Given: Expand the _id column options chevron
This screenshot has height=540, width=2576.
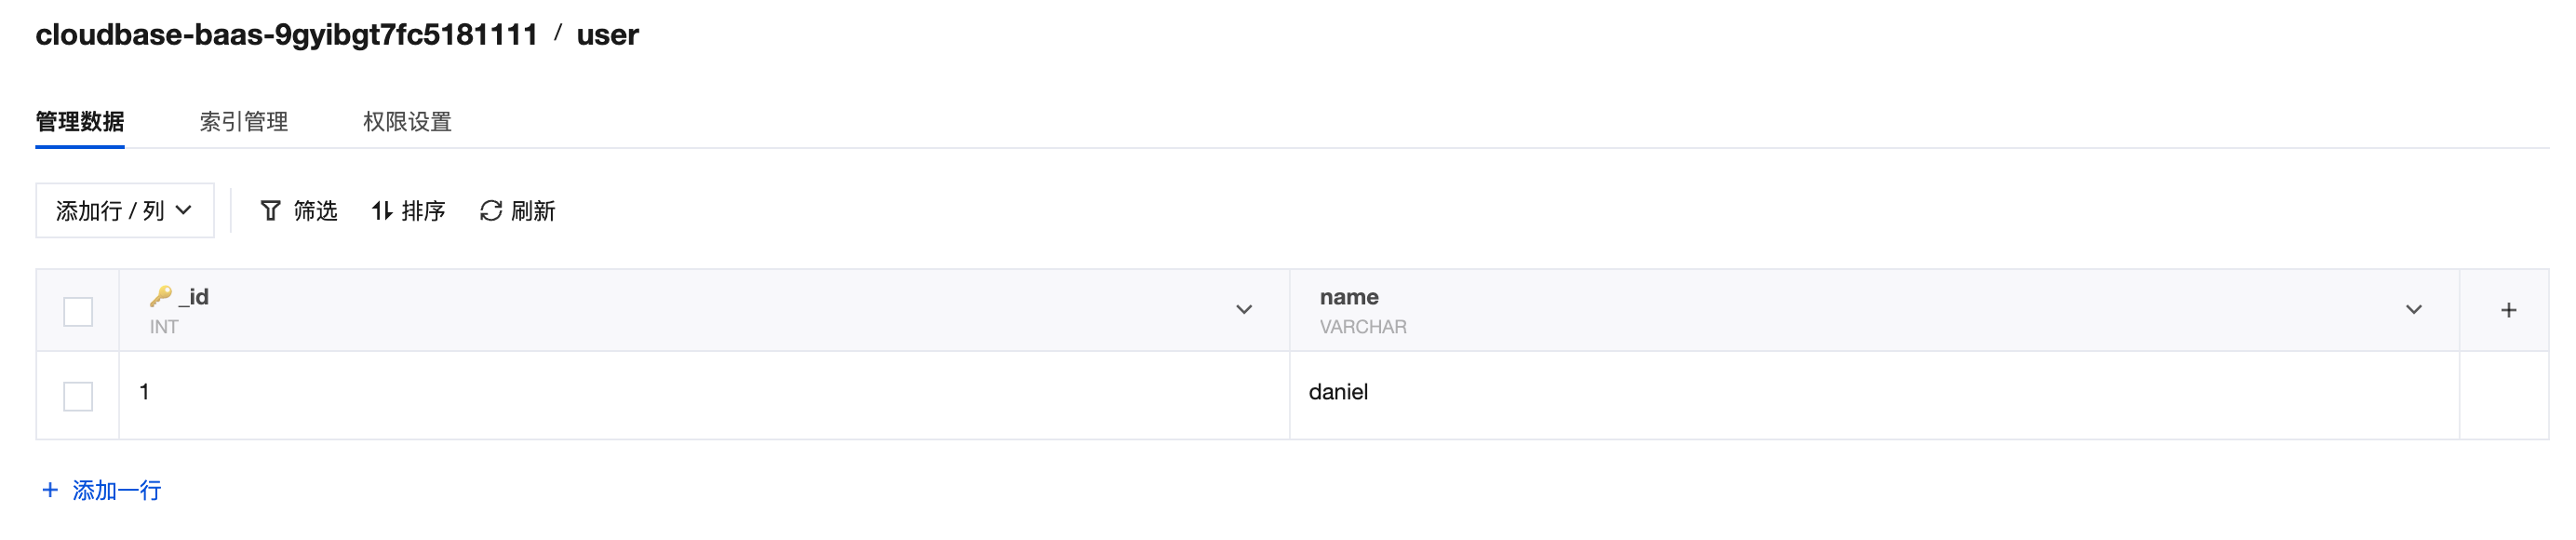Looking at the screenshot, I should pyautogui.click(x=1243, y=310).
